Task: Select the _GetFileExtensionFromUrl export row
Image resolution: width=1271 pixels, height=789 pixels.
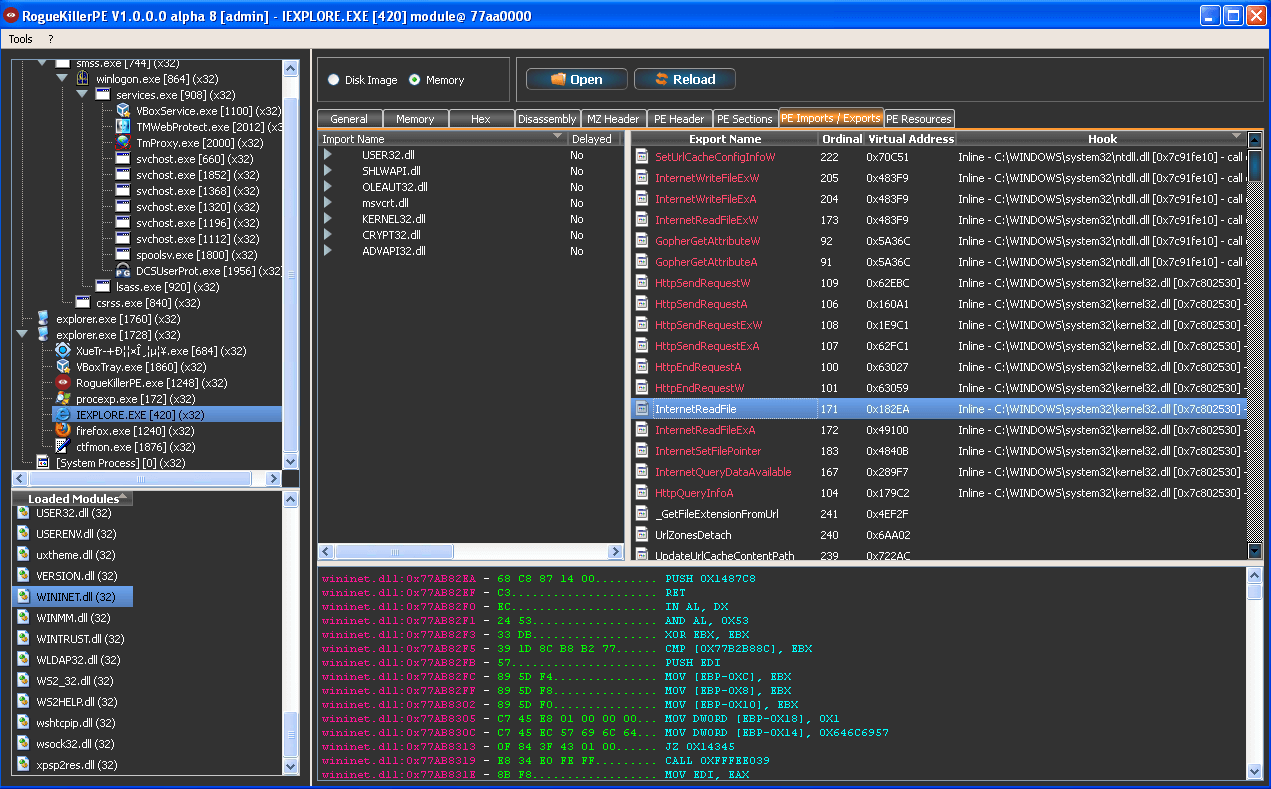Action: tap(940, 514)
